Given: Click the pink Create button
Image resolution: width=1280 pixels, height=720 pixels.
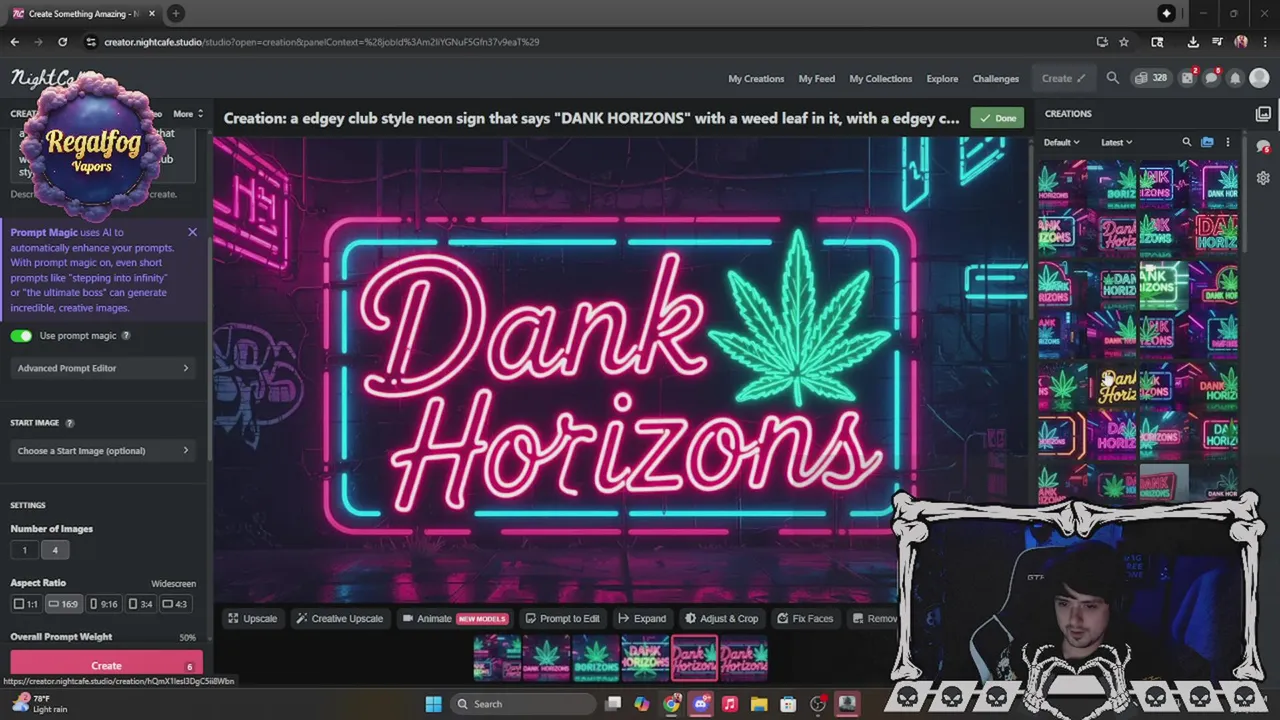Looking at the screenshot, I should tap(106, 665).
